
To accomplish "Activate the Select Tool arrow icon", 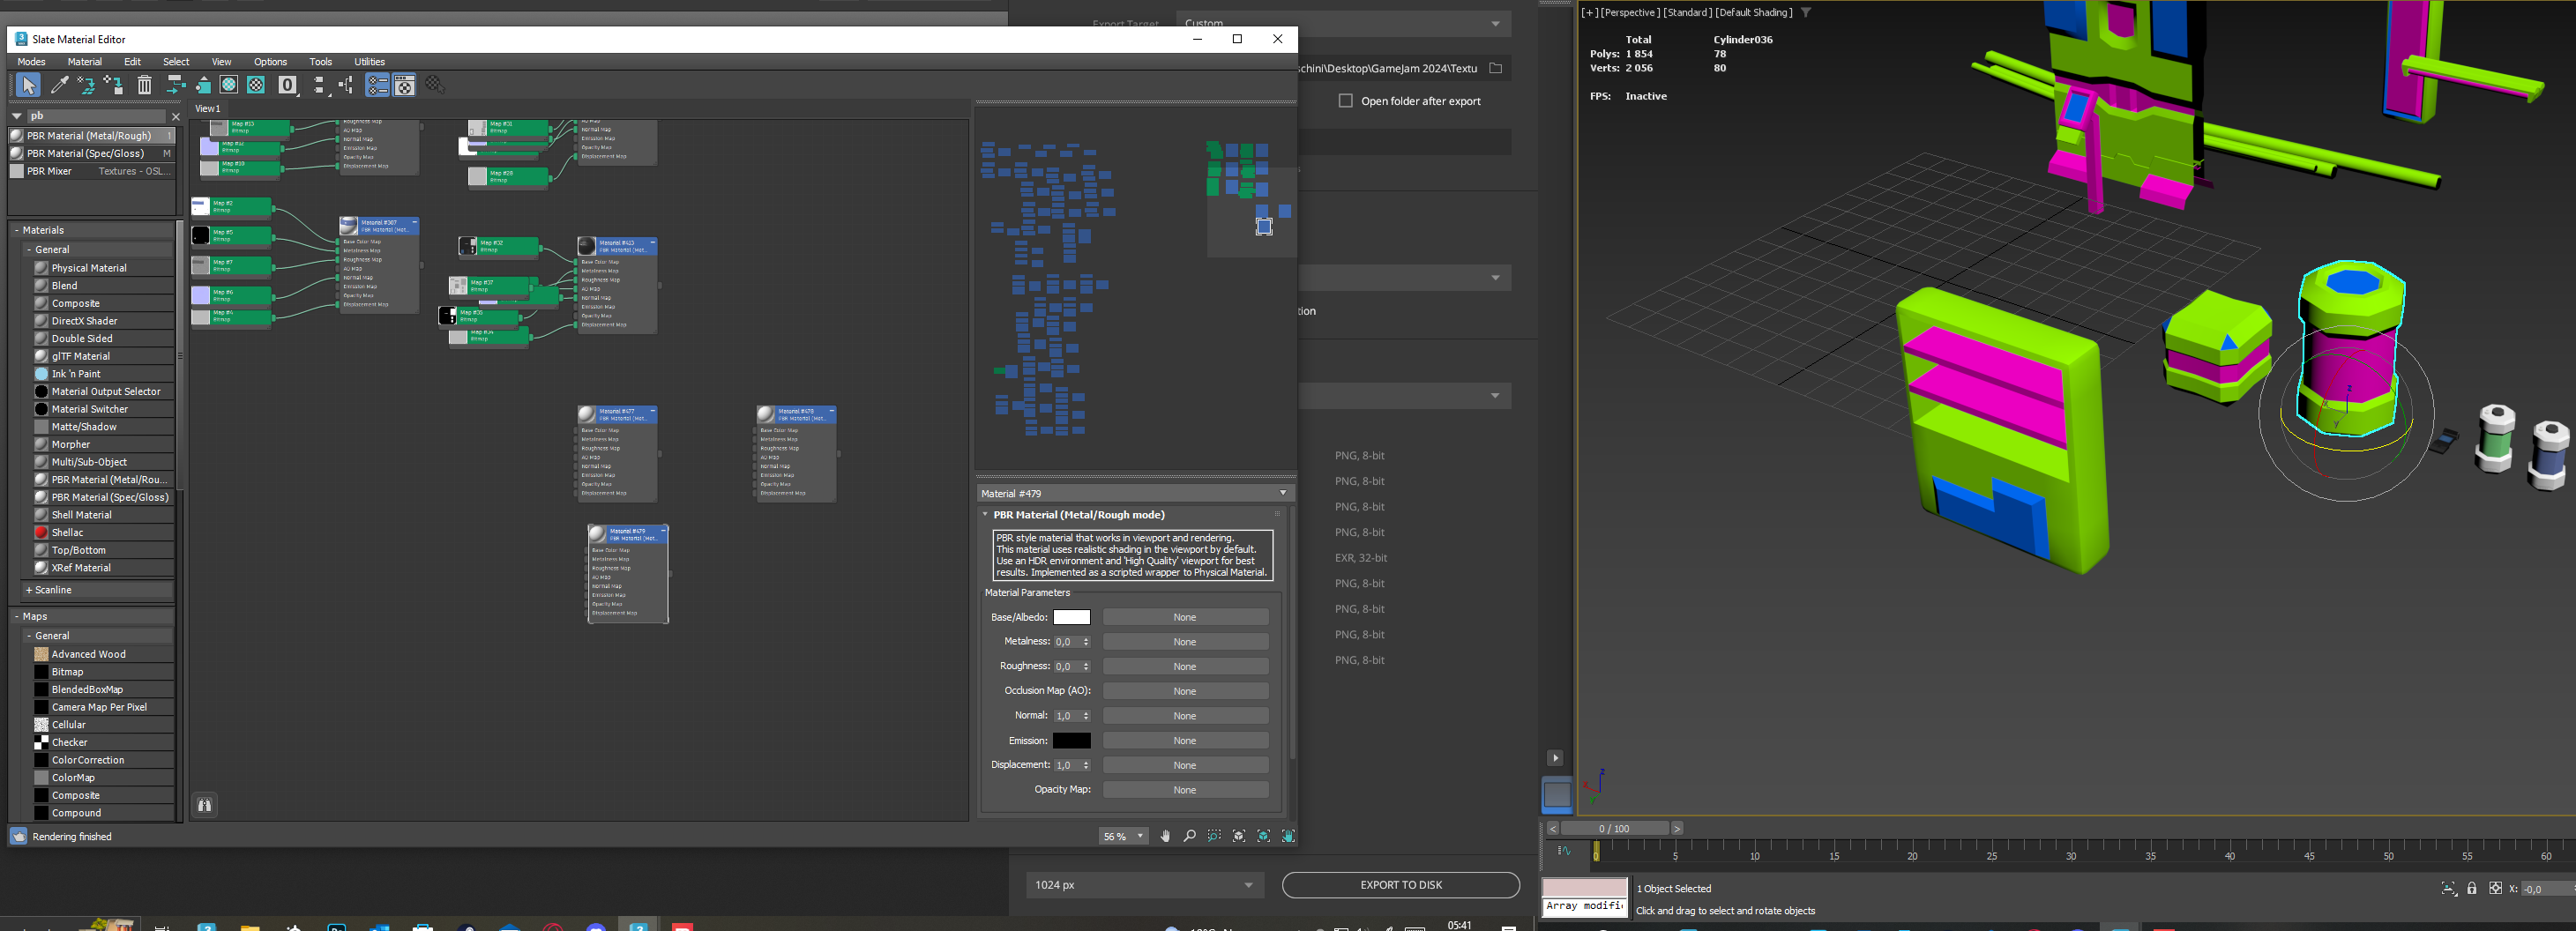I will click(28, 85).
